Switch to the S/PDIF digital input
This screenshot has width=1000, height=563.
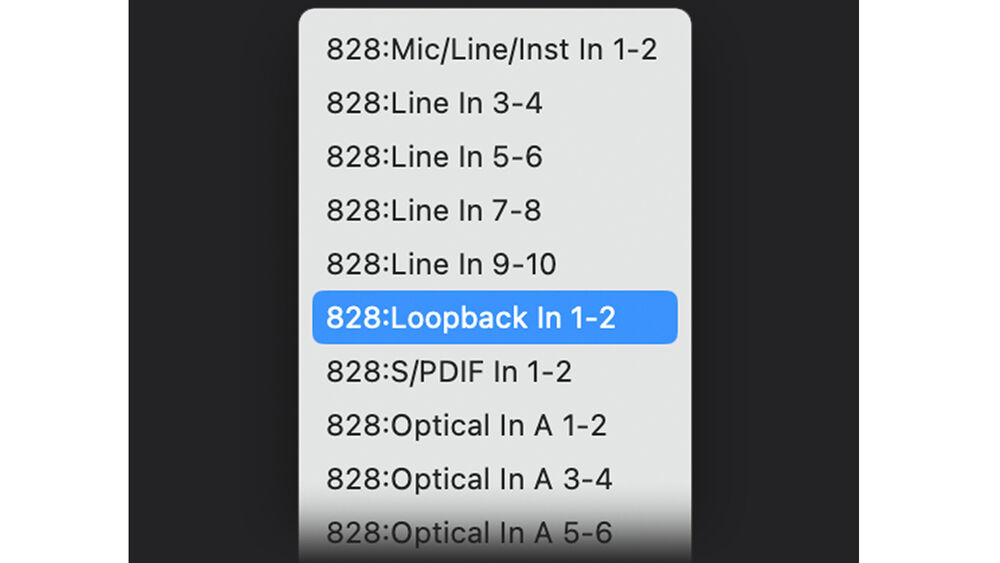coord(449,372)
